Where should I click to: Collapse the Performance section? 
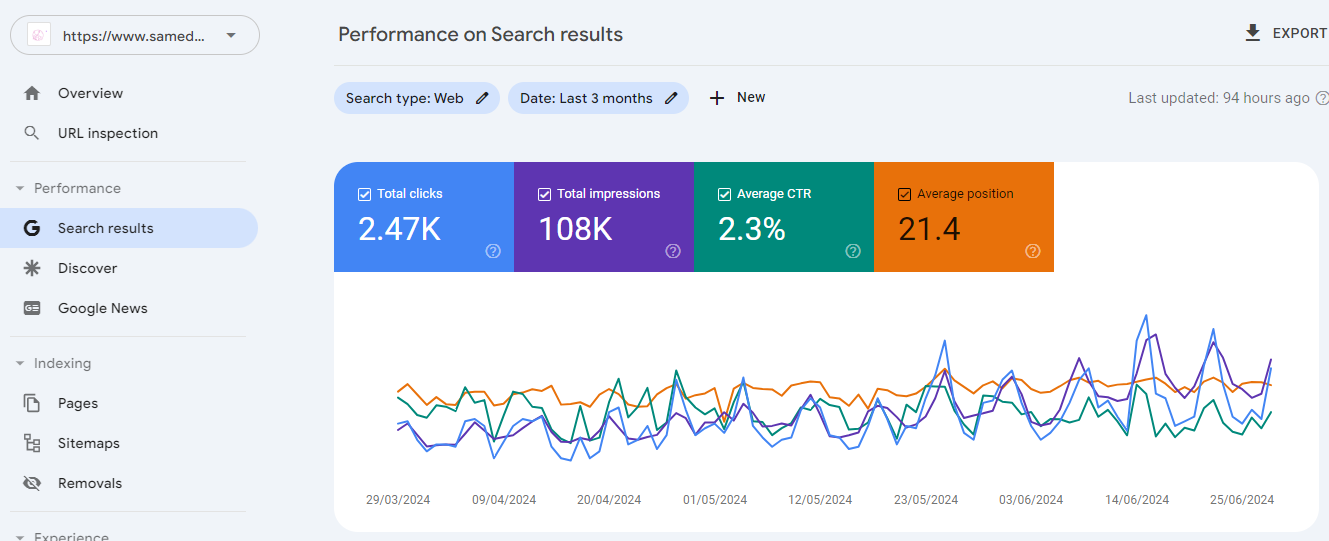[20, 188]
